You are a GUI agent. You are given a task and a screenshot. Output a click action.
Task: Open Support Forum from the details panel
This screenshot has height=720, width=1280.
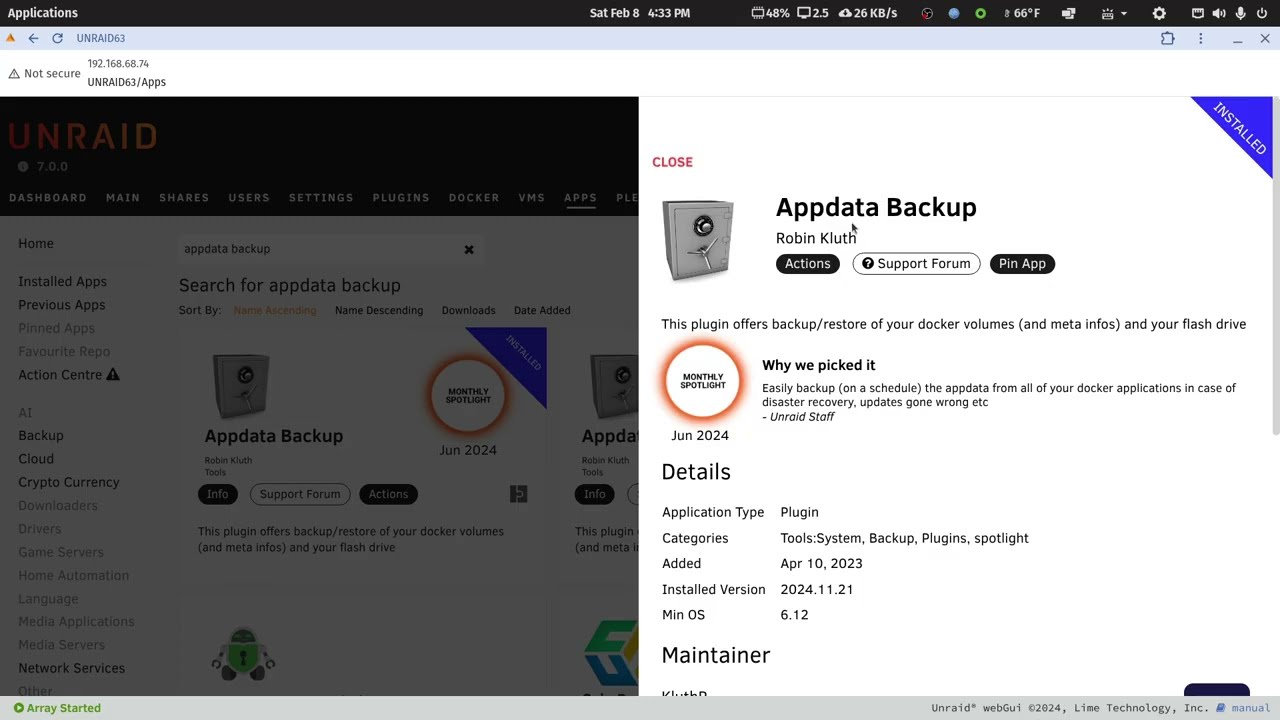click(x=916, y=264)
